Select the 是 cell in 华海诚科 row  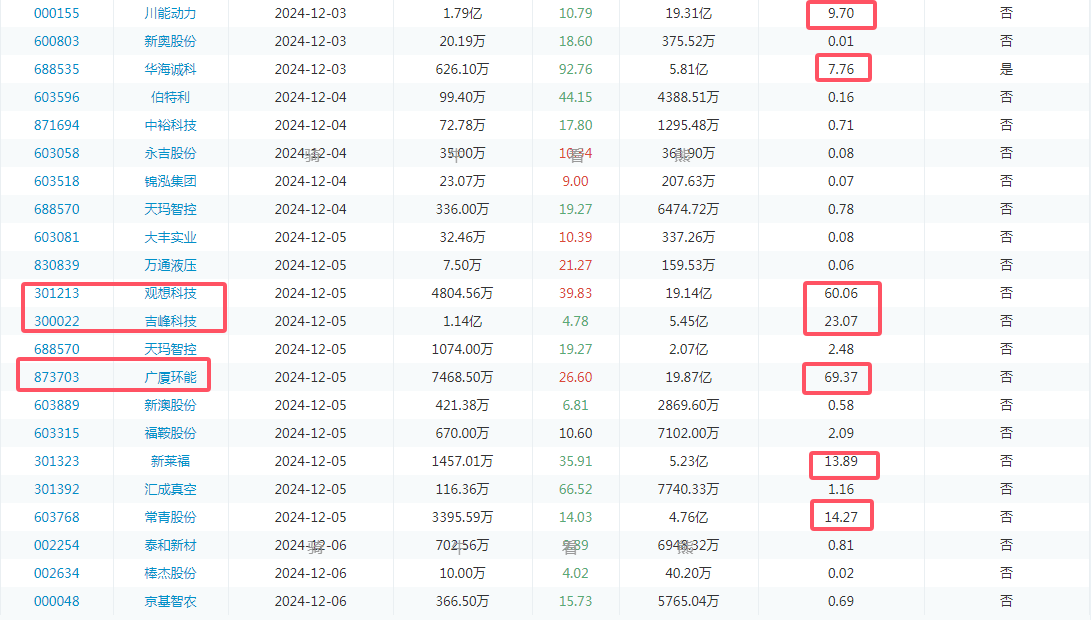tap(1006, 69)
